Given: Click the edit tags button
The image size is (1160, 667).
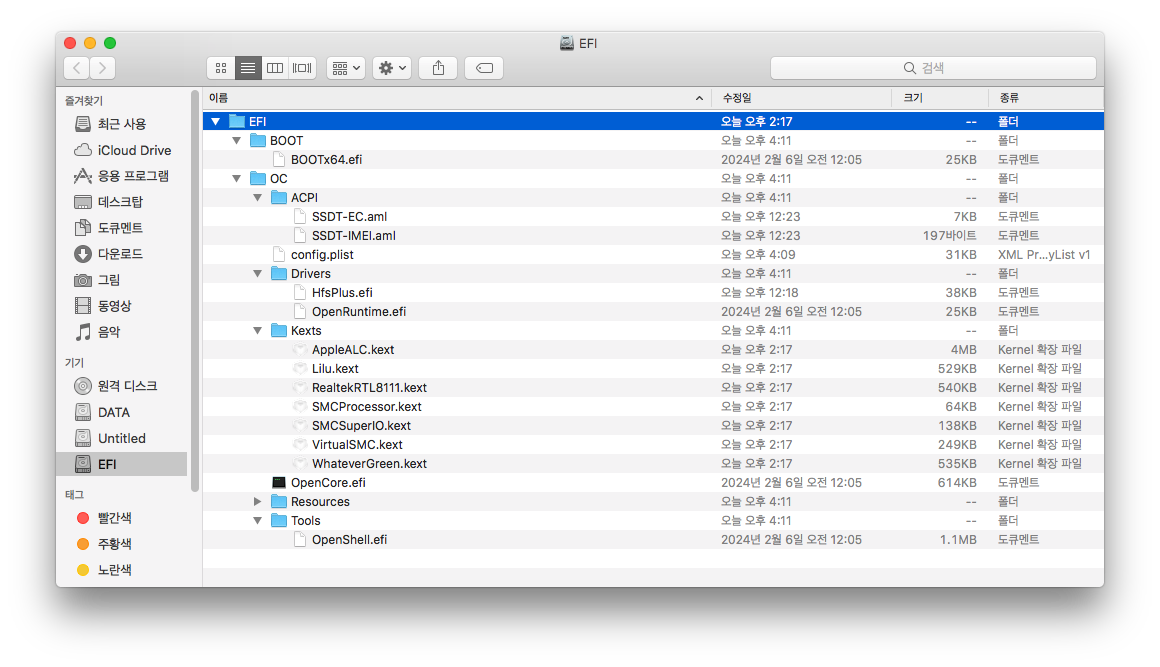Looking at the screenshot, I should coord(484,68).
